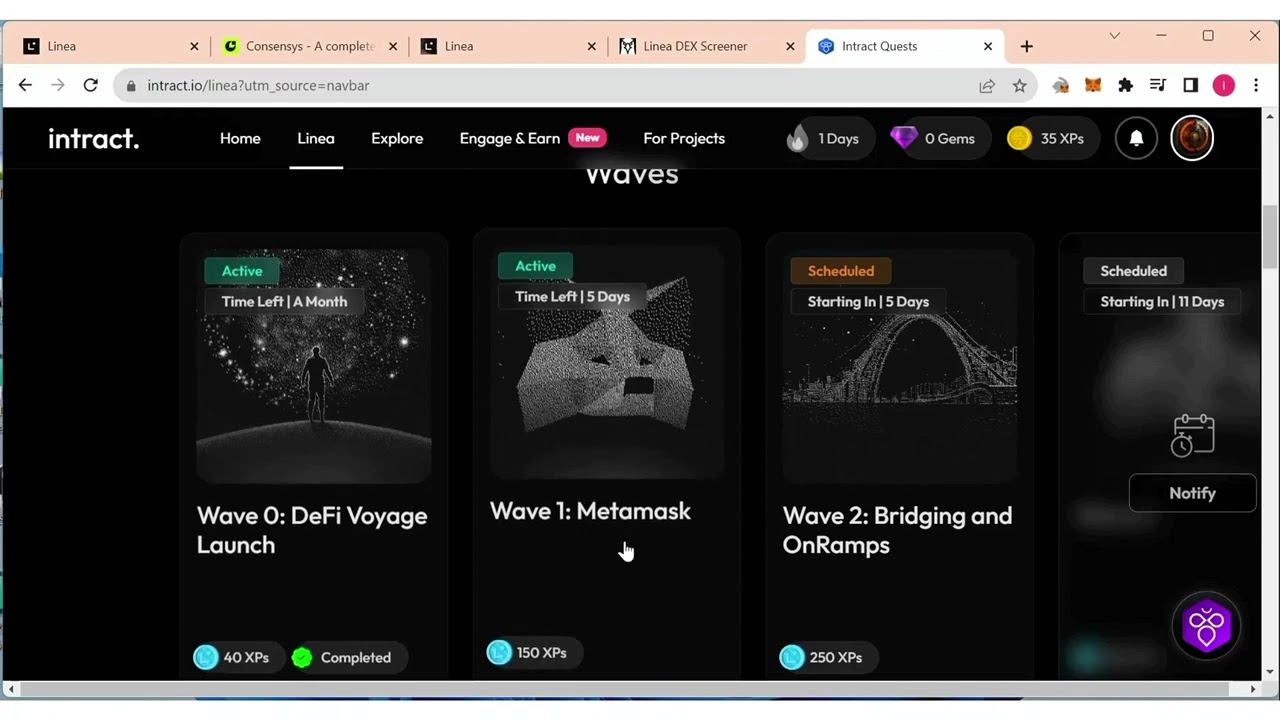Image resolution: width=1280 pixels, height=720 pixels.
Task: Click the Notify button
Action: (x=1192, y=493)
